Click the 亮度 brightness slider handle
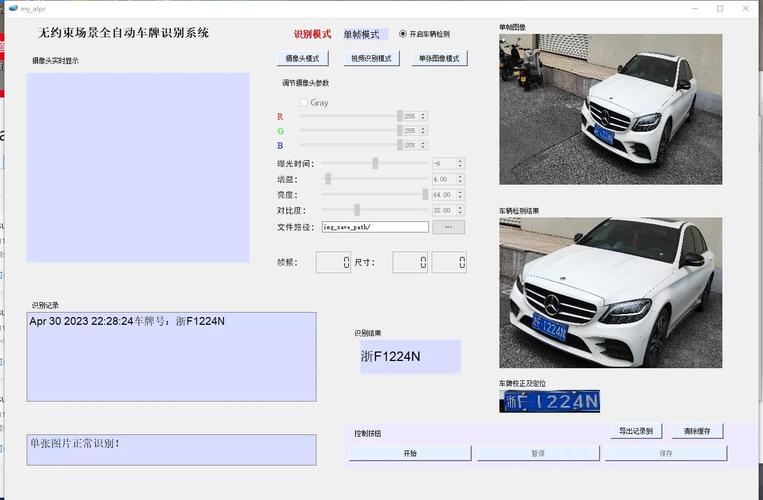763x500 pixels. tap(425, 195)
